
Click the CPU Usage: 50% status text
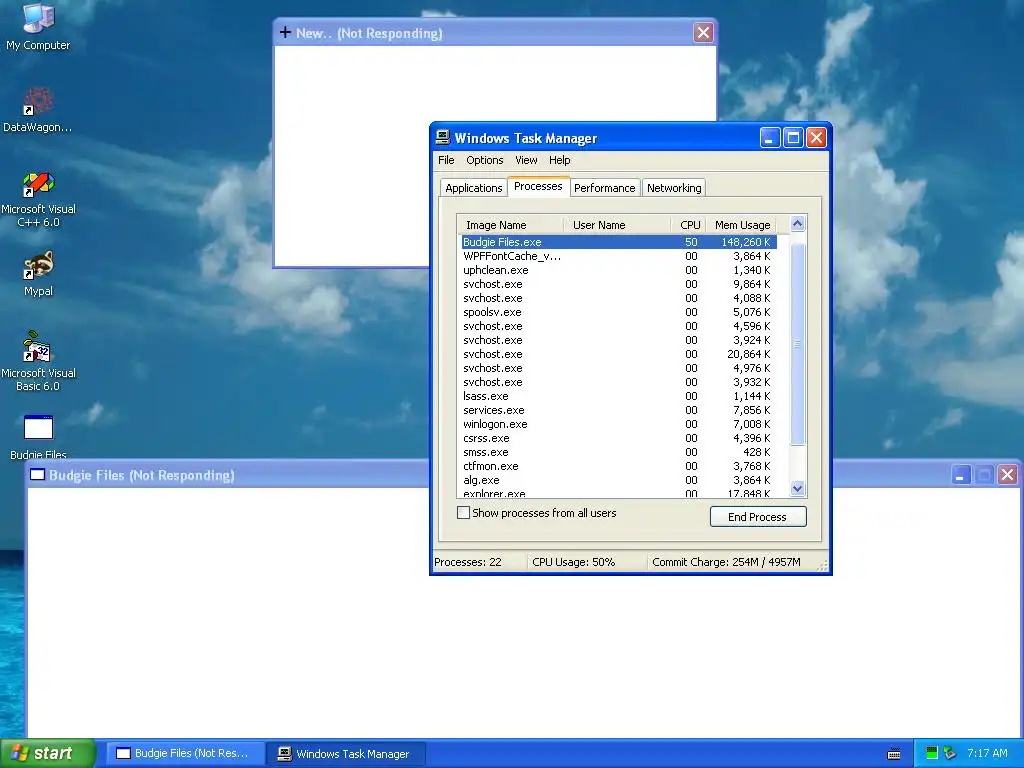click(x=573, y=562)
